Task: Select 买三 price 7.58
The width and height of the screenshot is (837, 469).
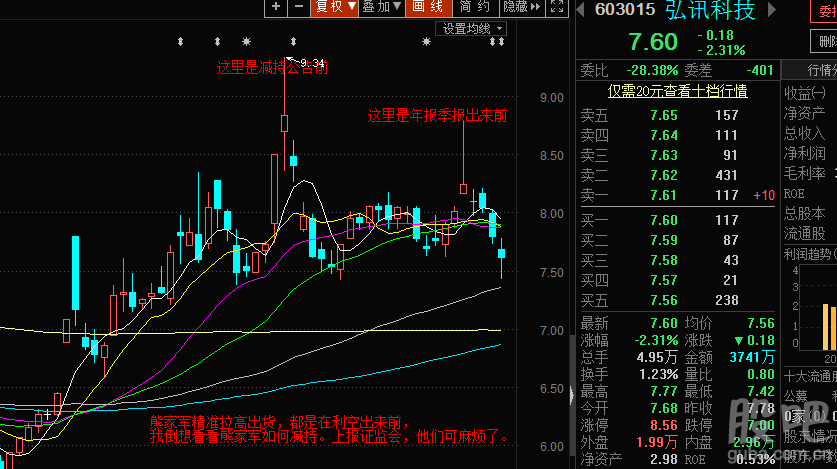Action: pyautogui.click(x=664, y=260)
